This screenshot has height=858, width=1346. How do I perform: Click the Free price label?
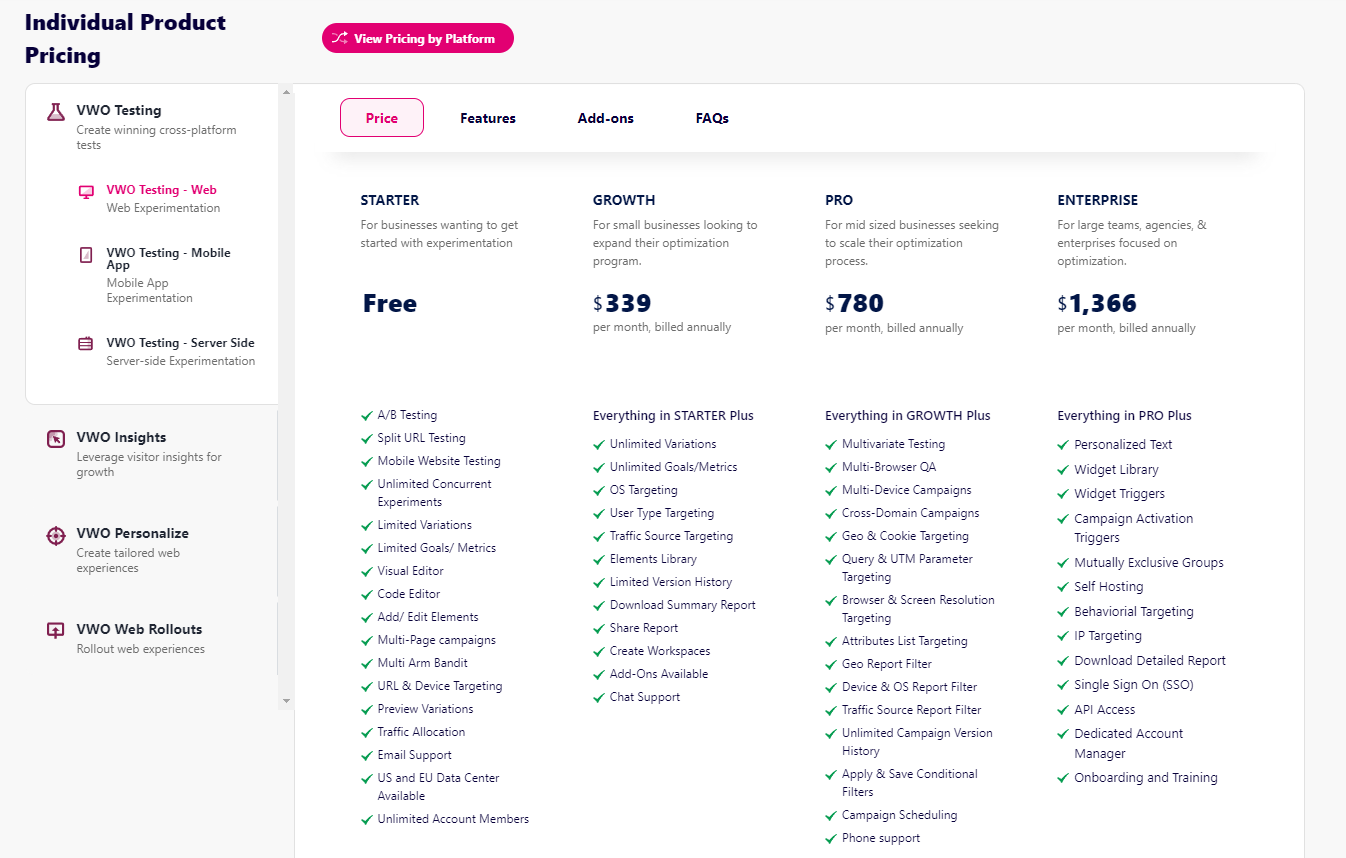point(390,303)
